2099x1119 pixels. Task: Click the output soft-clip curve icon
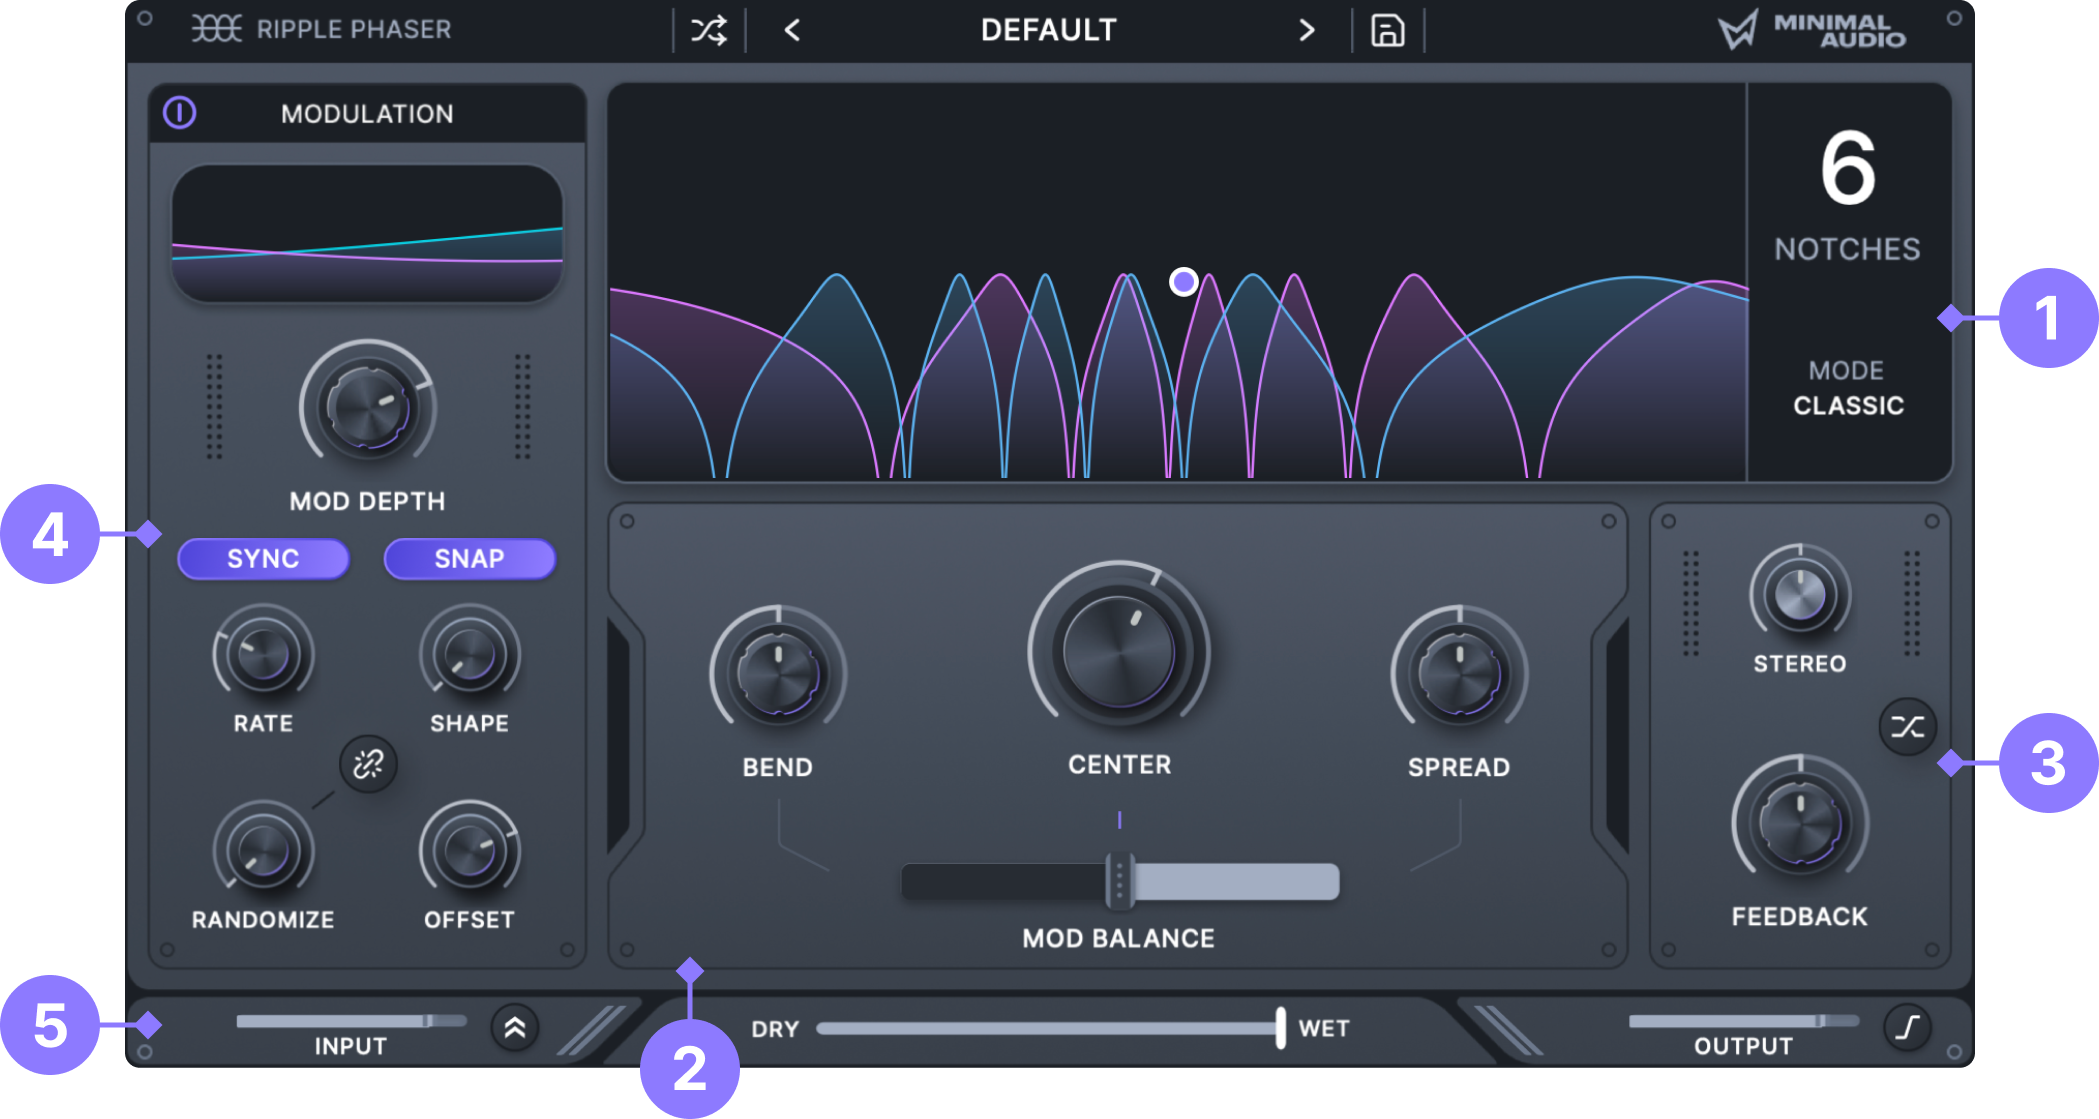point(1907,1027)
